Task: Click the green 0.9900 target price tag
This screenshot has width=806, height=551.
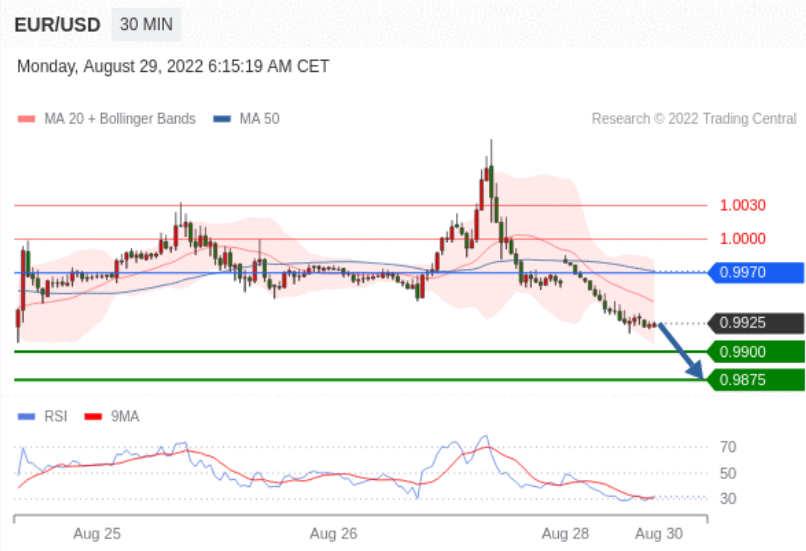Action: click(756, 352)
